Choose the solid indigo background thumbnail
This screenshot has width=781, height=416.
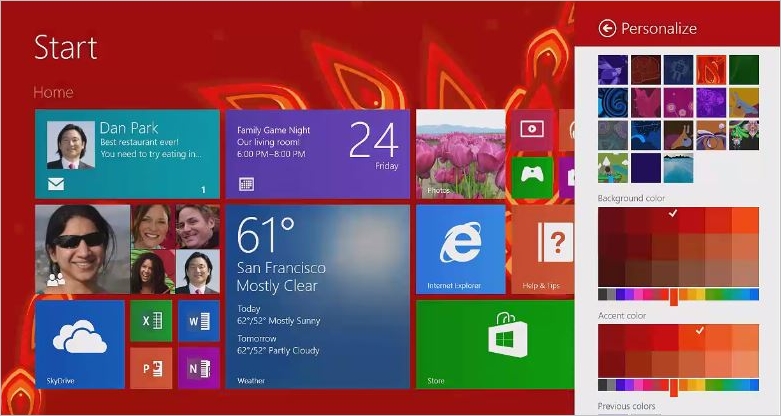point(646,168)
